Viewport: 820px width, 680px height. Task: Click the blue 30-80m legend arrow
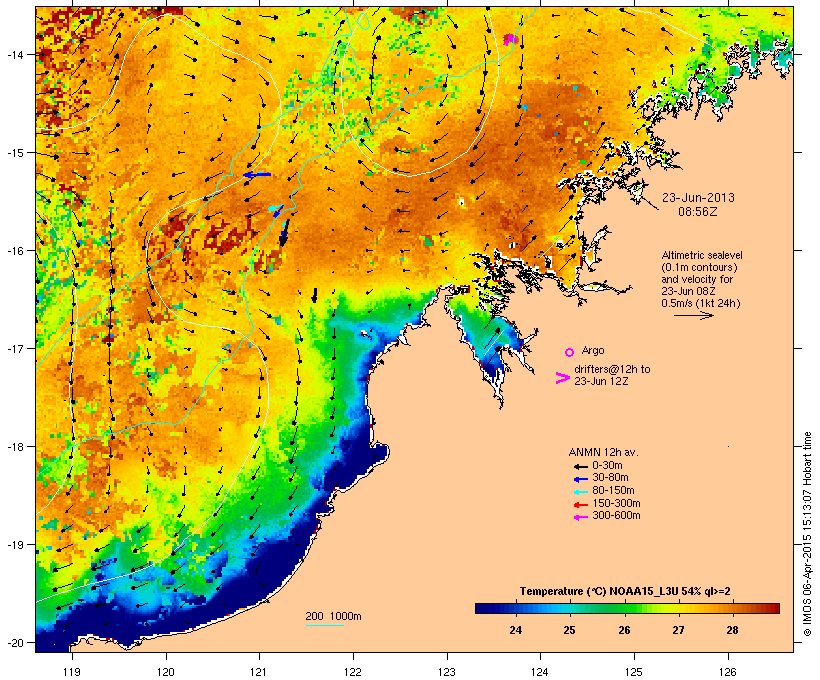point(580,479)
